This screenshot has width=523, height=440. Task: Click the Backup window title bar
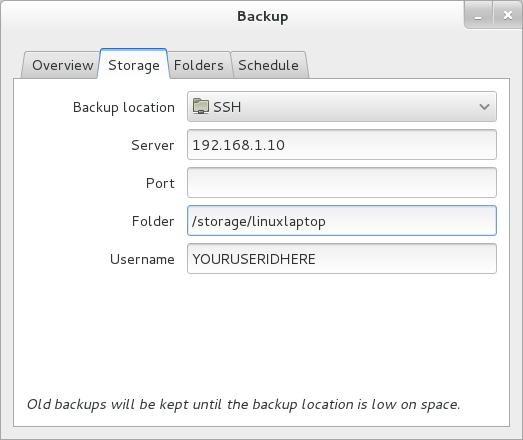[x=263, y=16]
